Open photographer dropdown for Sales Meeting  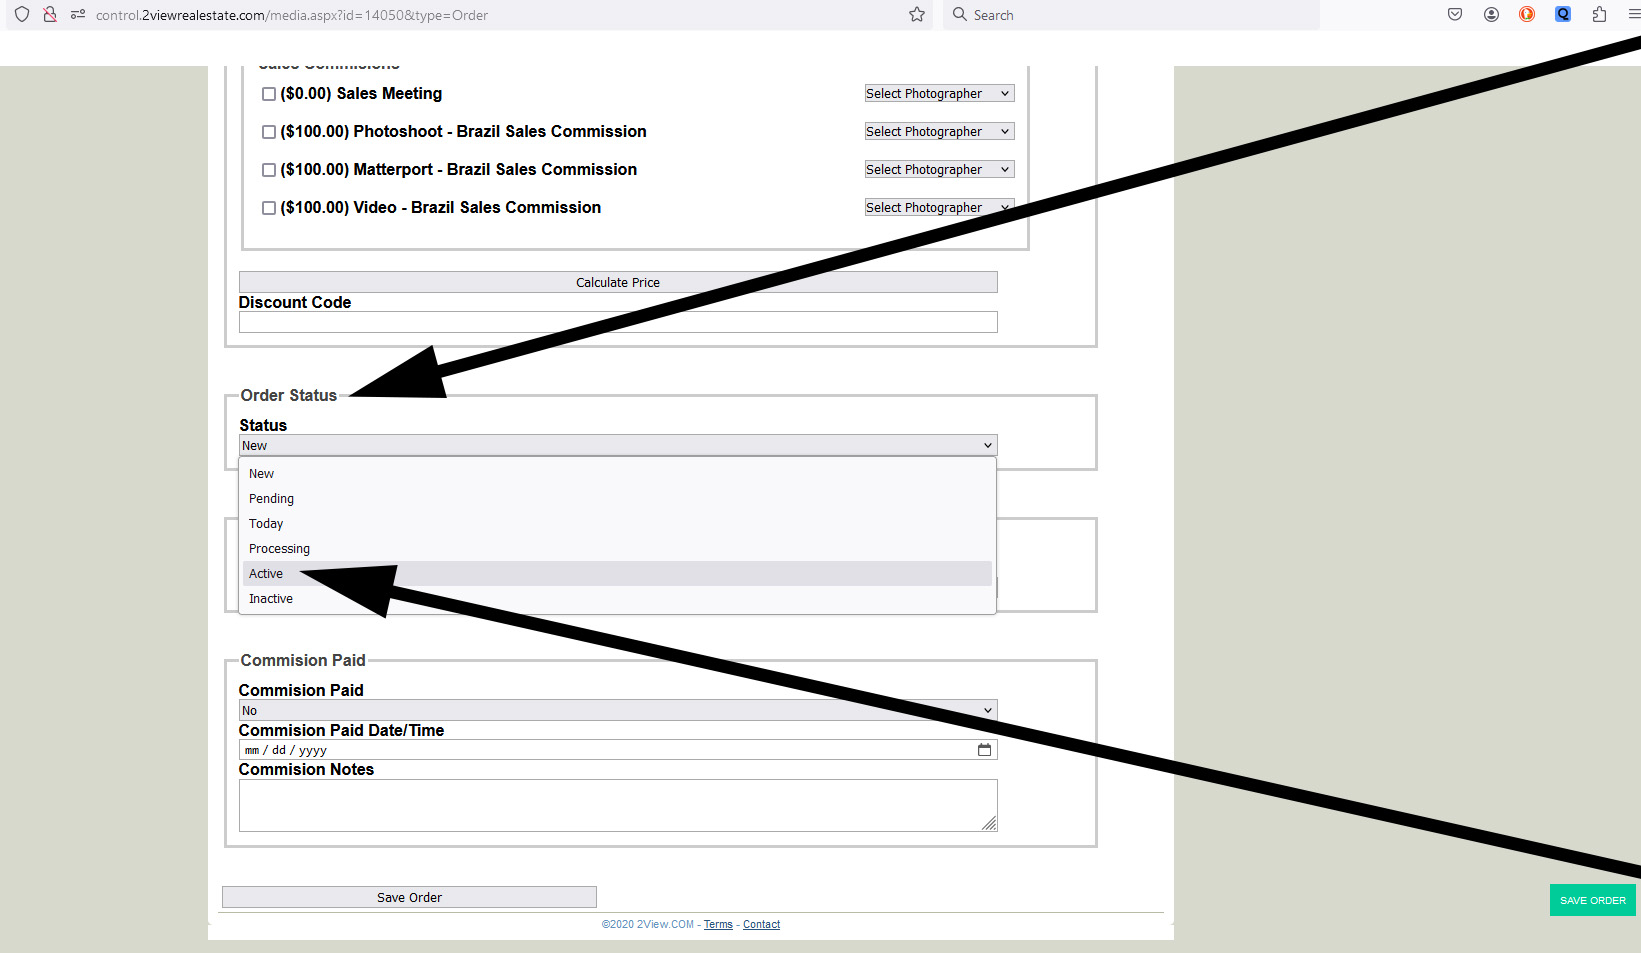pyautogui.click(x=938, y=94)
